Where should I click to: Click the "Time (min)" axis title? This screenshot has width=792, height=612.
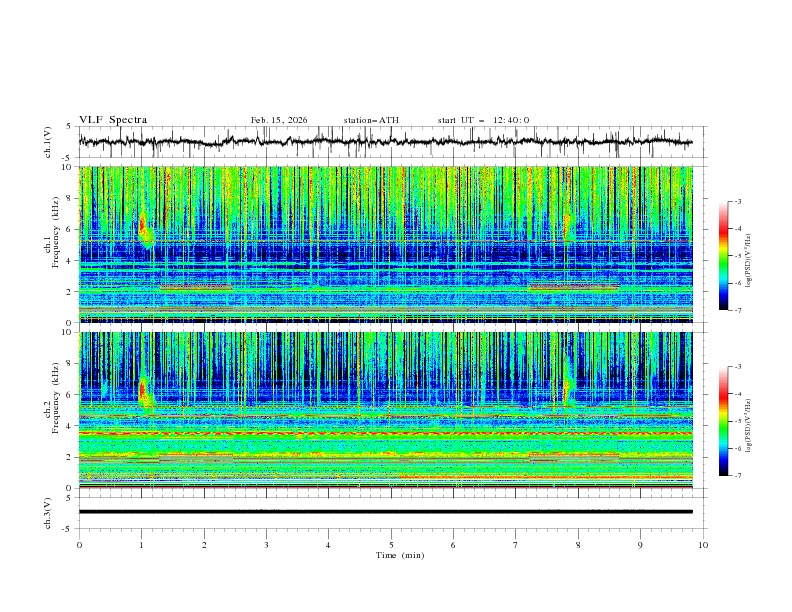click(400, 555)
